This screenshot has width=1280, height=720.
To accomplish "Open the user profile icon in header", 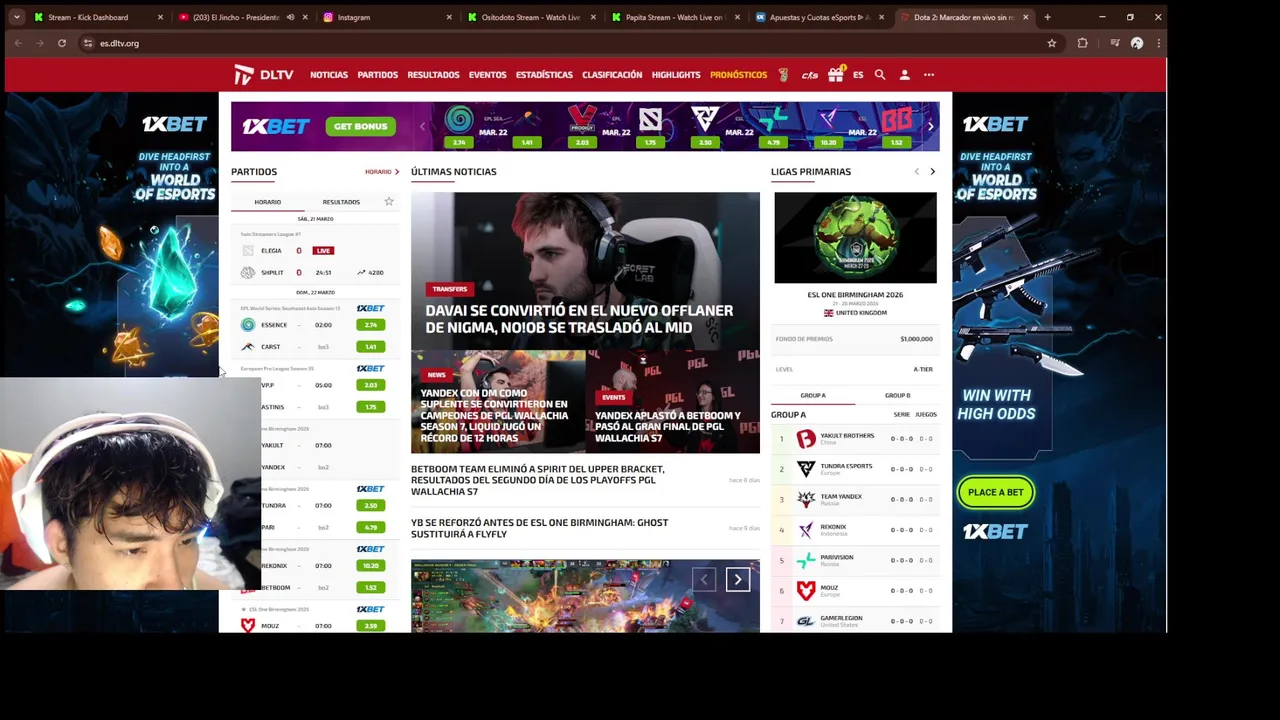I will pyautogui.click(x=904, y=75).
